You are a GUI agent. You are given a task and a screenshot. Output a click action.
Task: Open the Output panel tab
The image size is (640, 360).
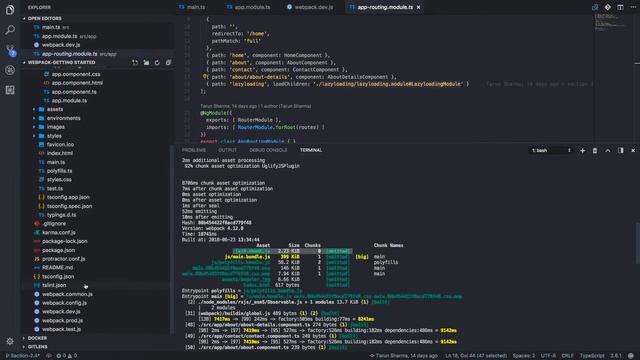(x=227, y=150)
